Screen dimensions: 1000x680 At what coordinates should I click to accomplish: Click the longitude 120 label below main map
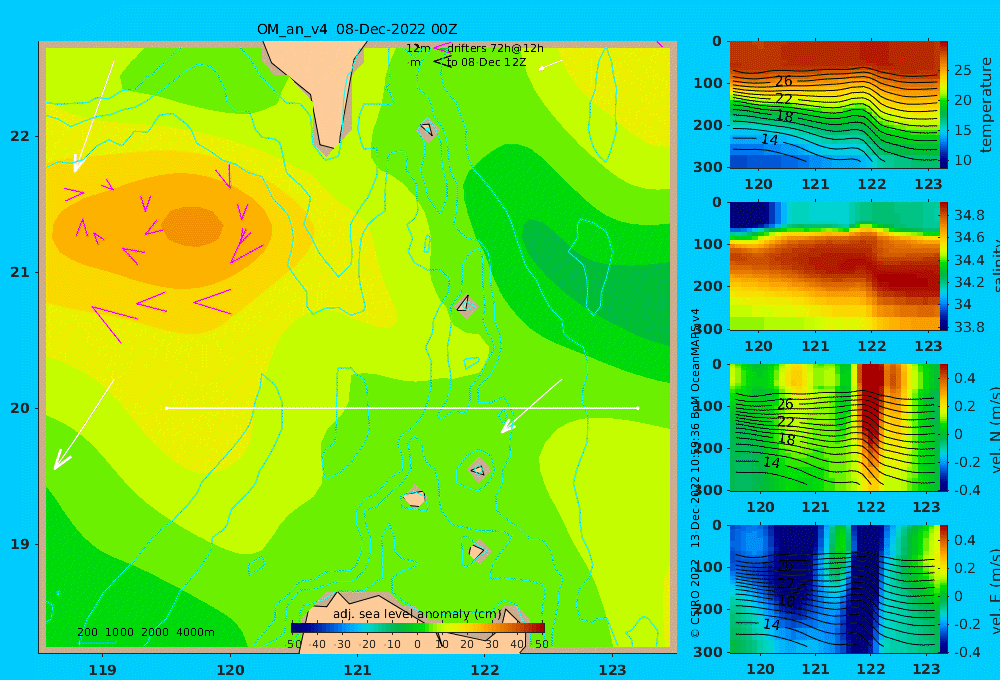(x=230, y=670)
